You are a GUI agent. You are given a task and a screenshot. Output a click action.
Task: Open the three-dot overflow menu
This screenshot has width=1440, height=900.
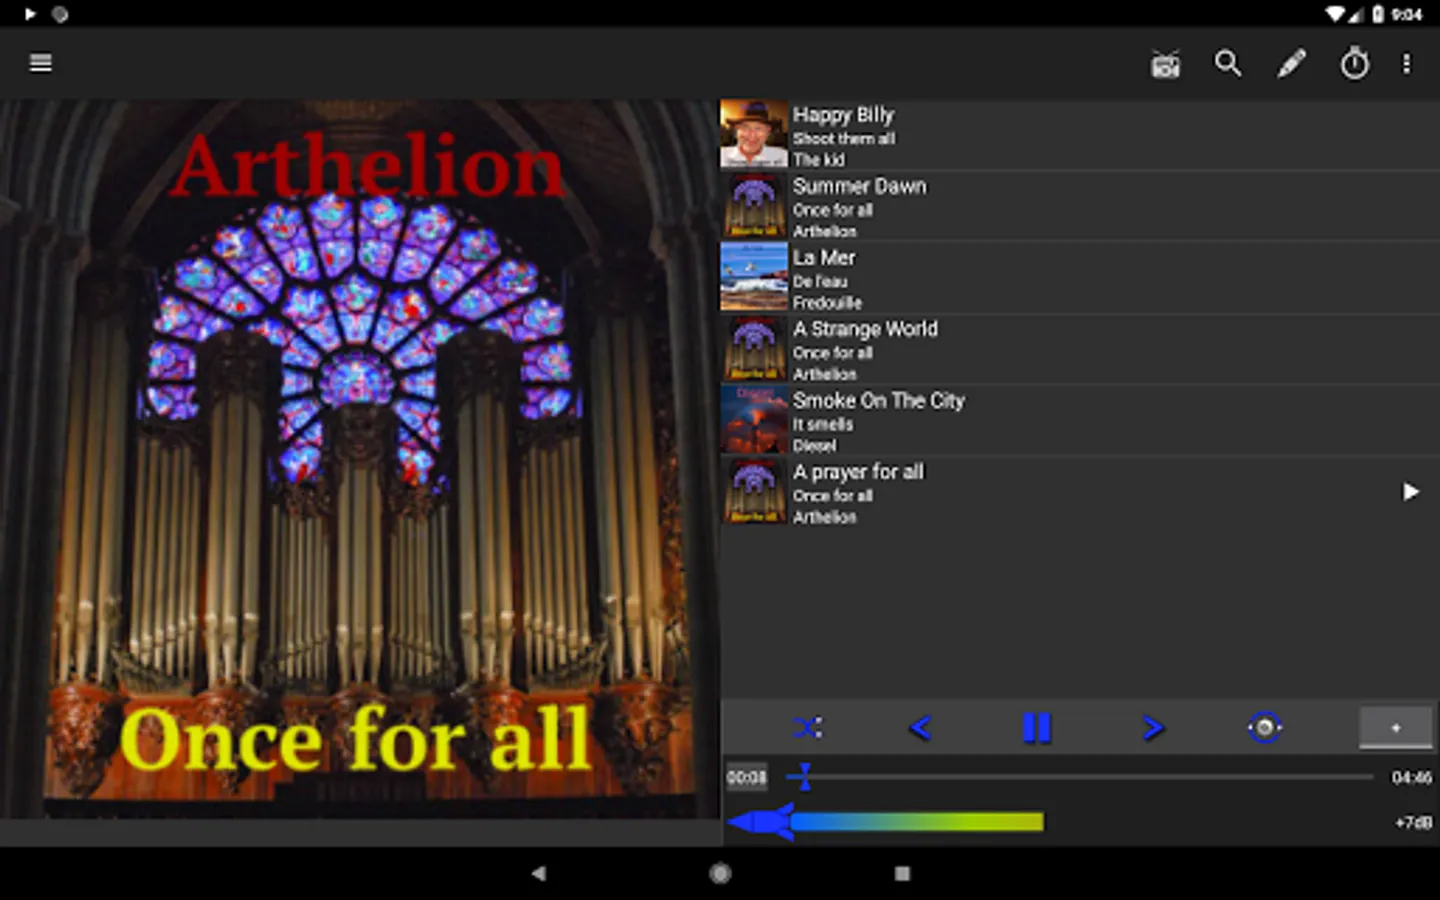pyautogui.click(x=1406, y=64)
